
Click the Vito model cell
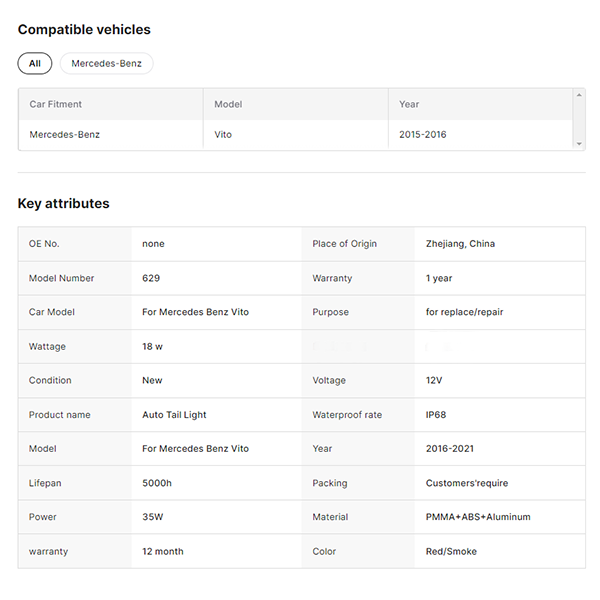tap(223, 134)
